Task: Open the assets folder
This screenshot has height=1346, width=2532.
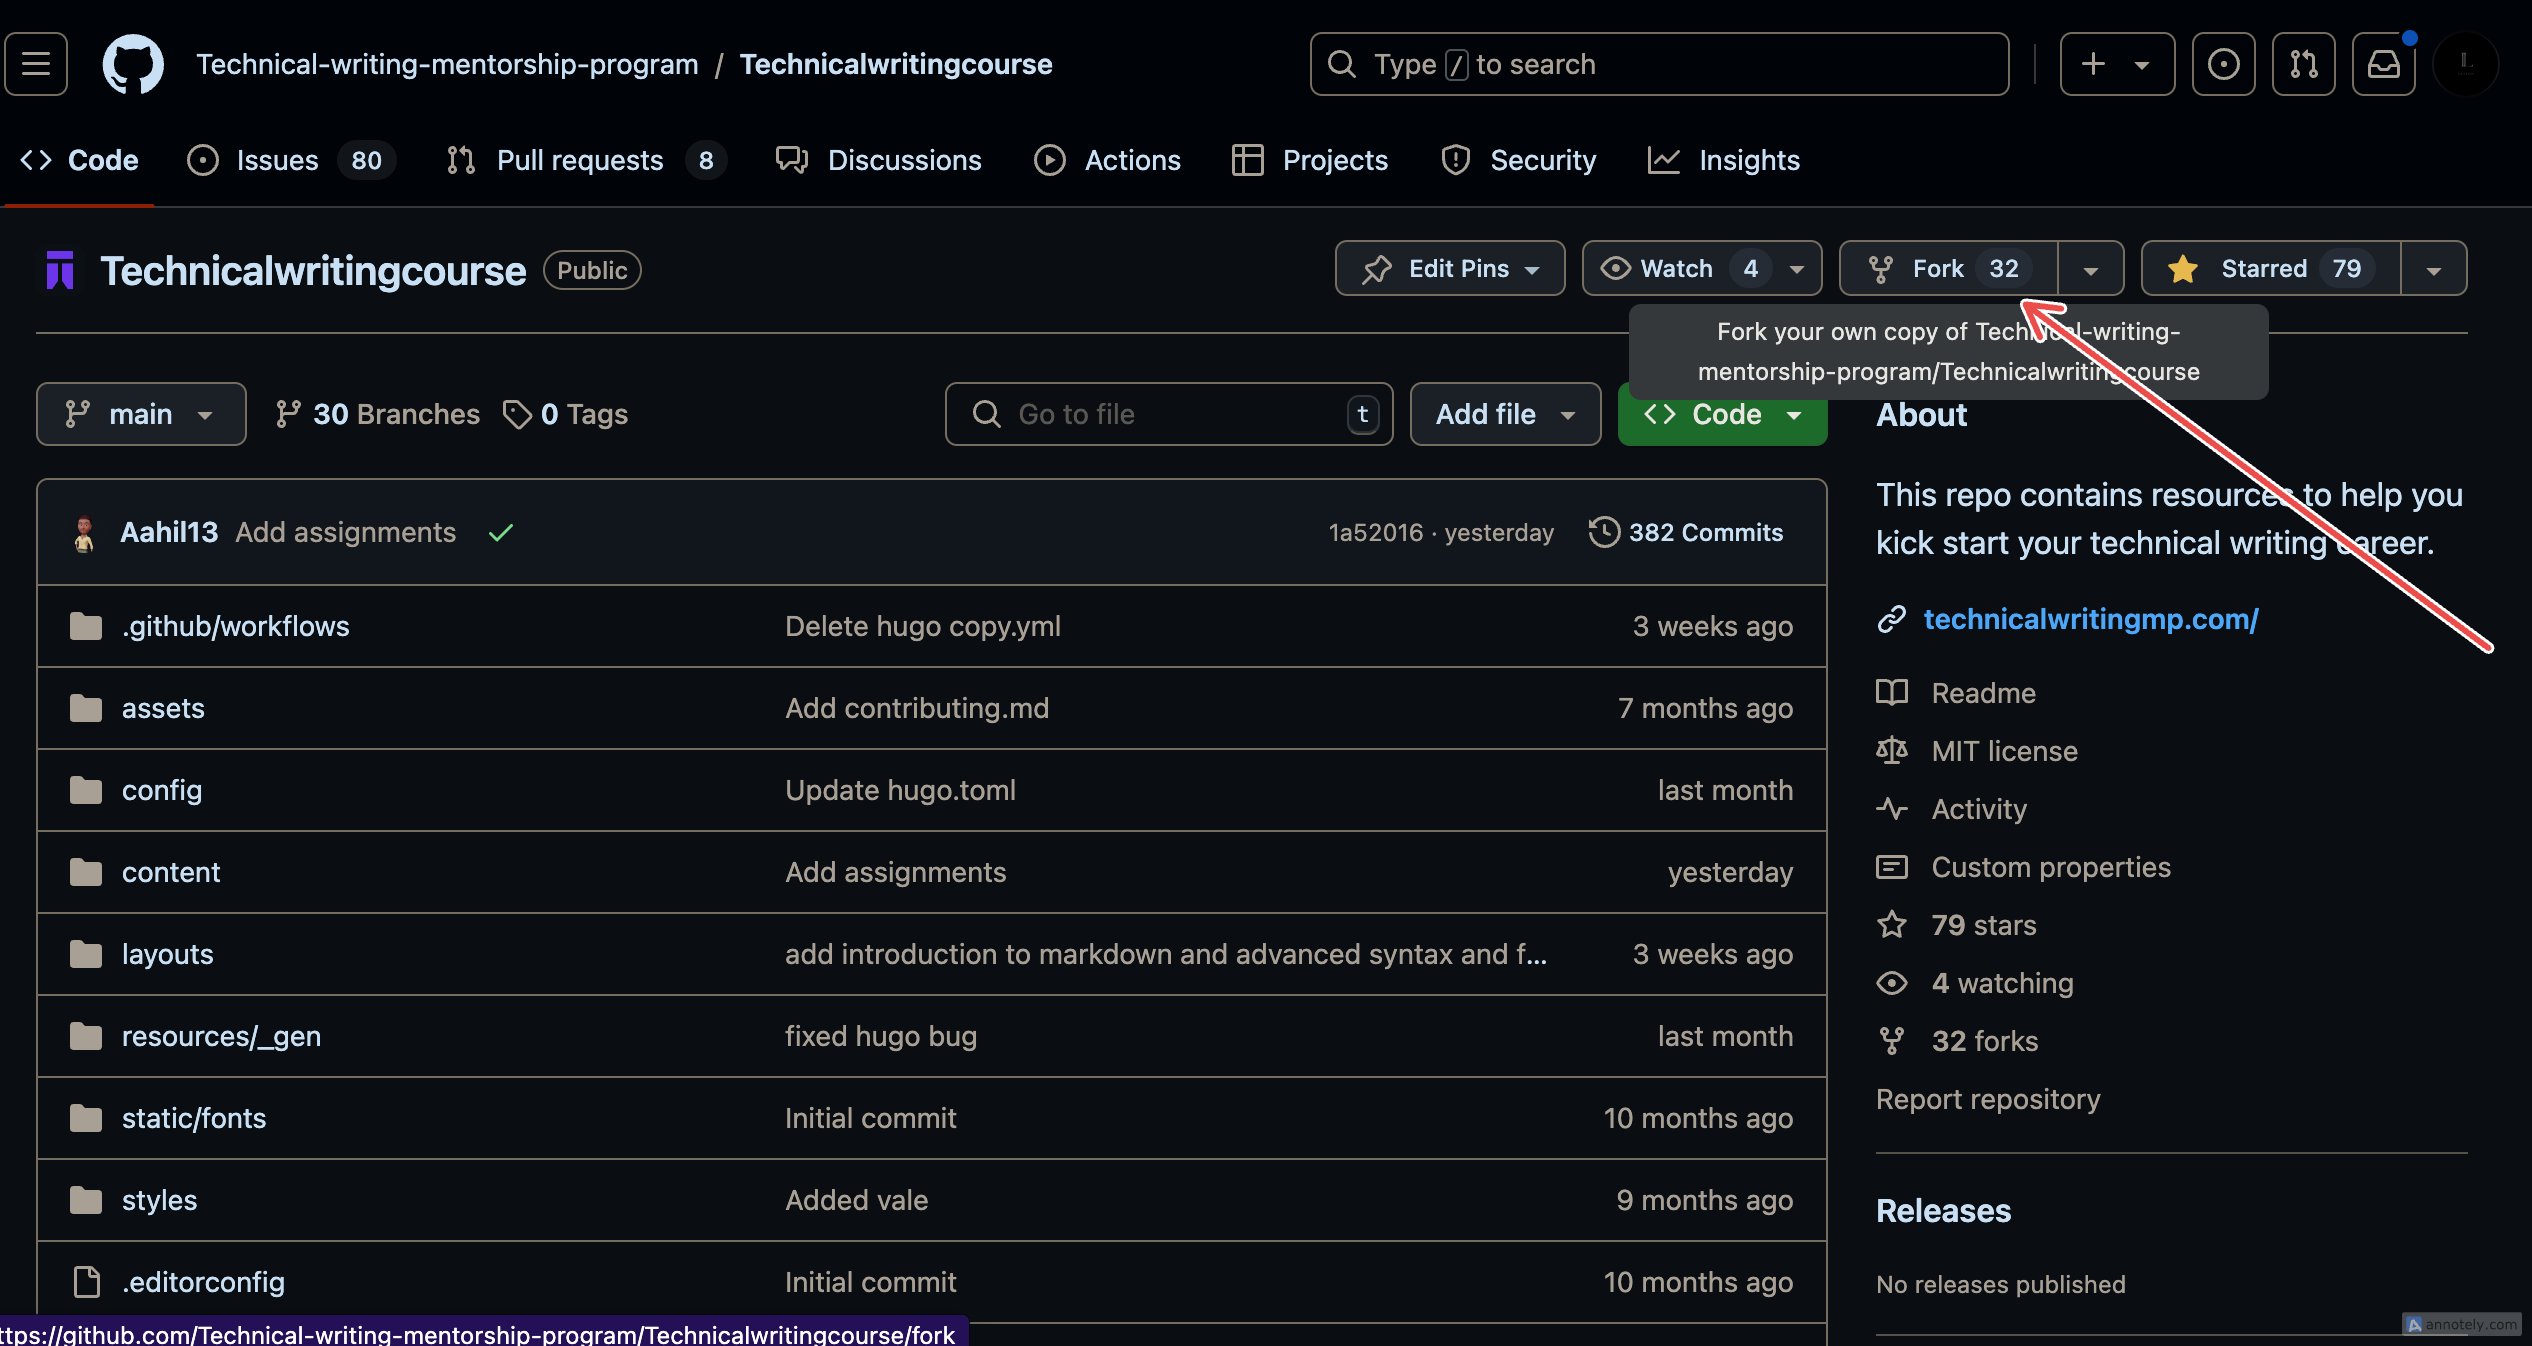Action: pyautogui.click(x=163, y=708)
